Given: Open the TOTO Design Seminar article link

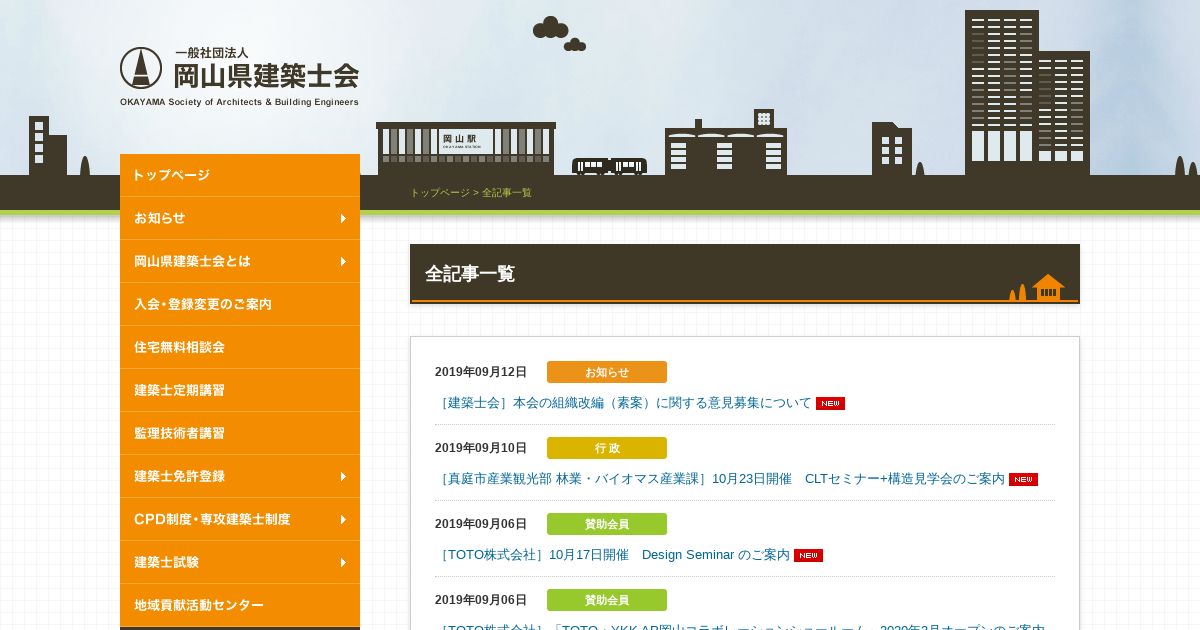Looking at the screenshot, I should (612, 555).
